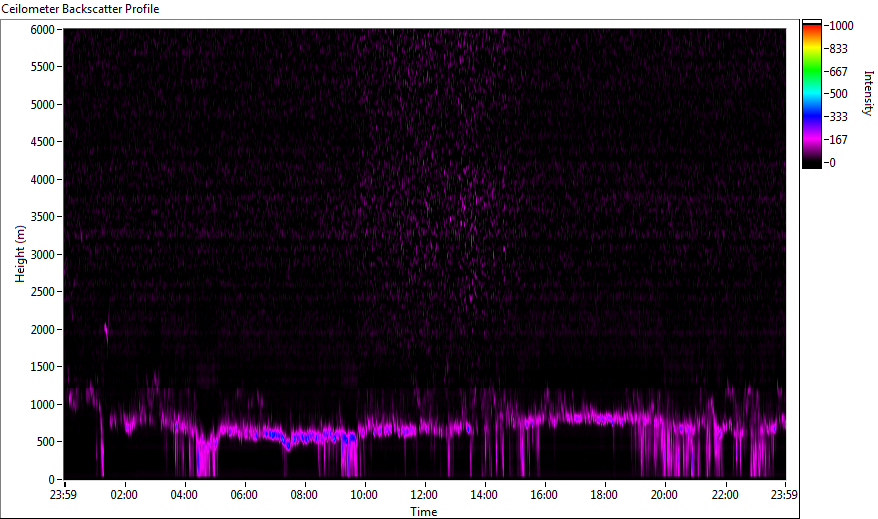Click the 3000 height axis tick label

pos(43,255)
